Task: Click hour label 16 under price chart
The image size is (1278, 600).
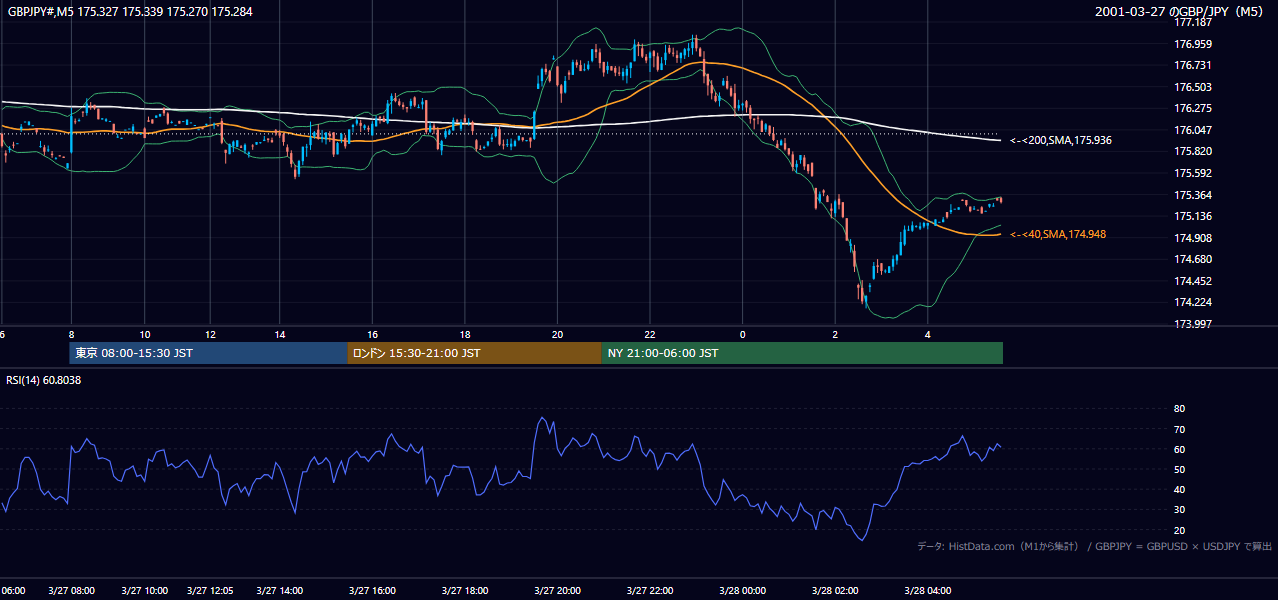Action: tap(372, 334)
